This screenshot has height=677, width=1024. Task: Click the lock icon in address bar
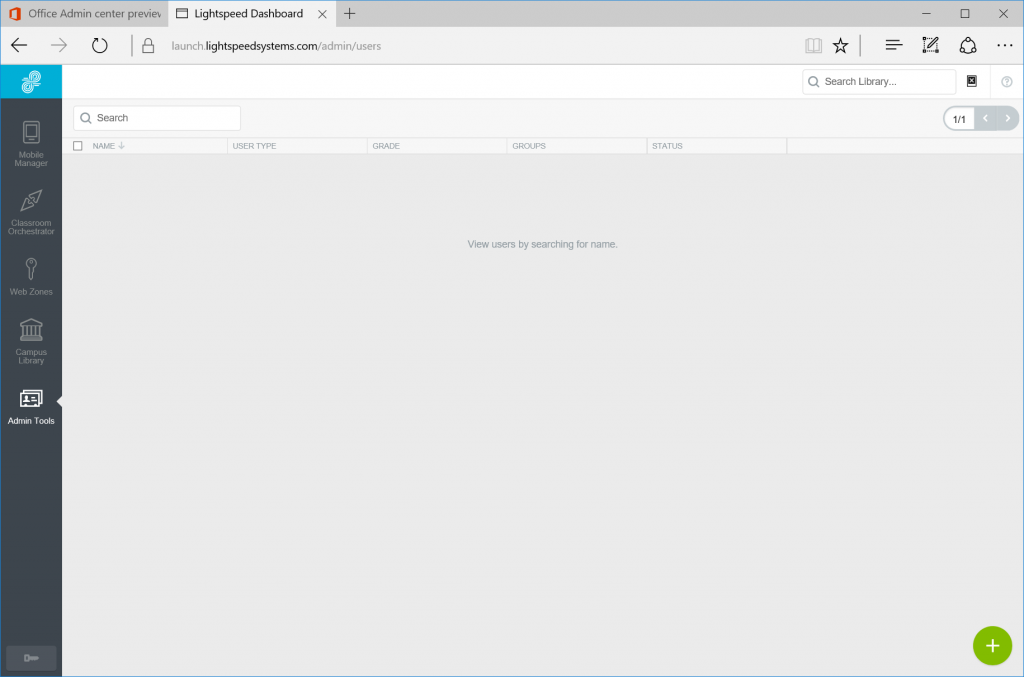click(x=148, y=46)
